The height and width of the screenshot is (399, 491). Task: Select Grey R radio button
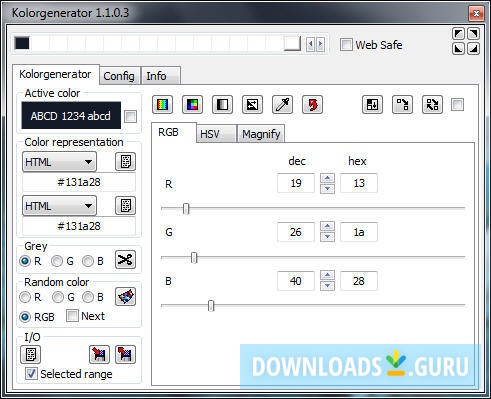[25, 261]
